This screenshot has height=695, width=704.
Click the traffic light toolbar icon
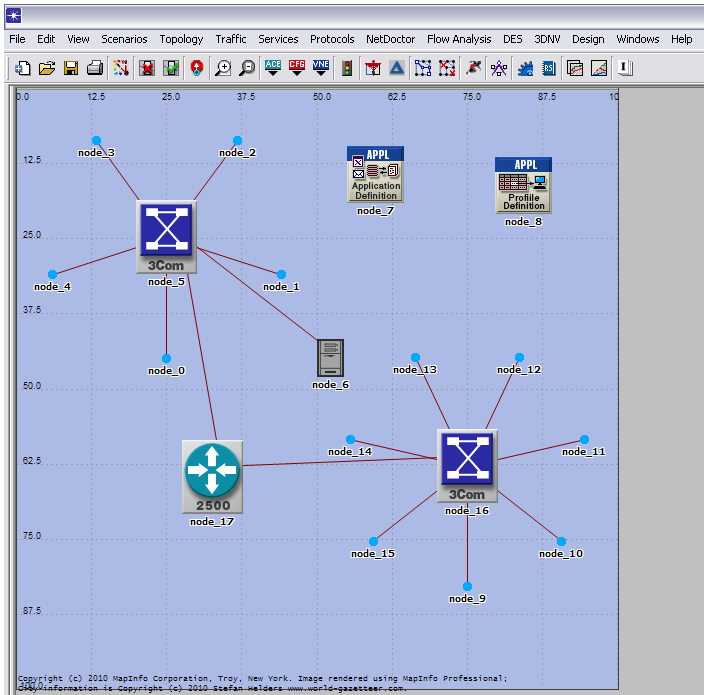pos(347,68)
